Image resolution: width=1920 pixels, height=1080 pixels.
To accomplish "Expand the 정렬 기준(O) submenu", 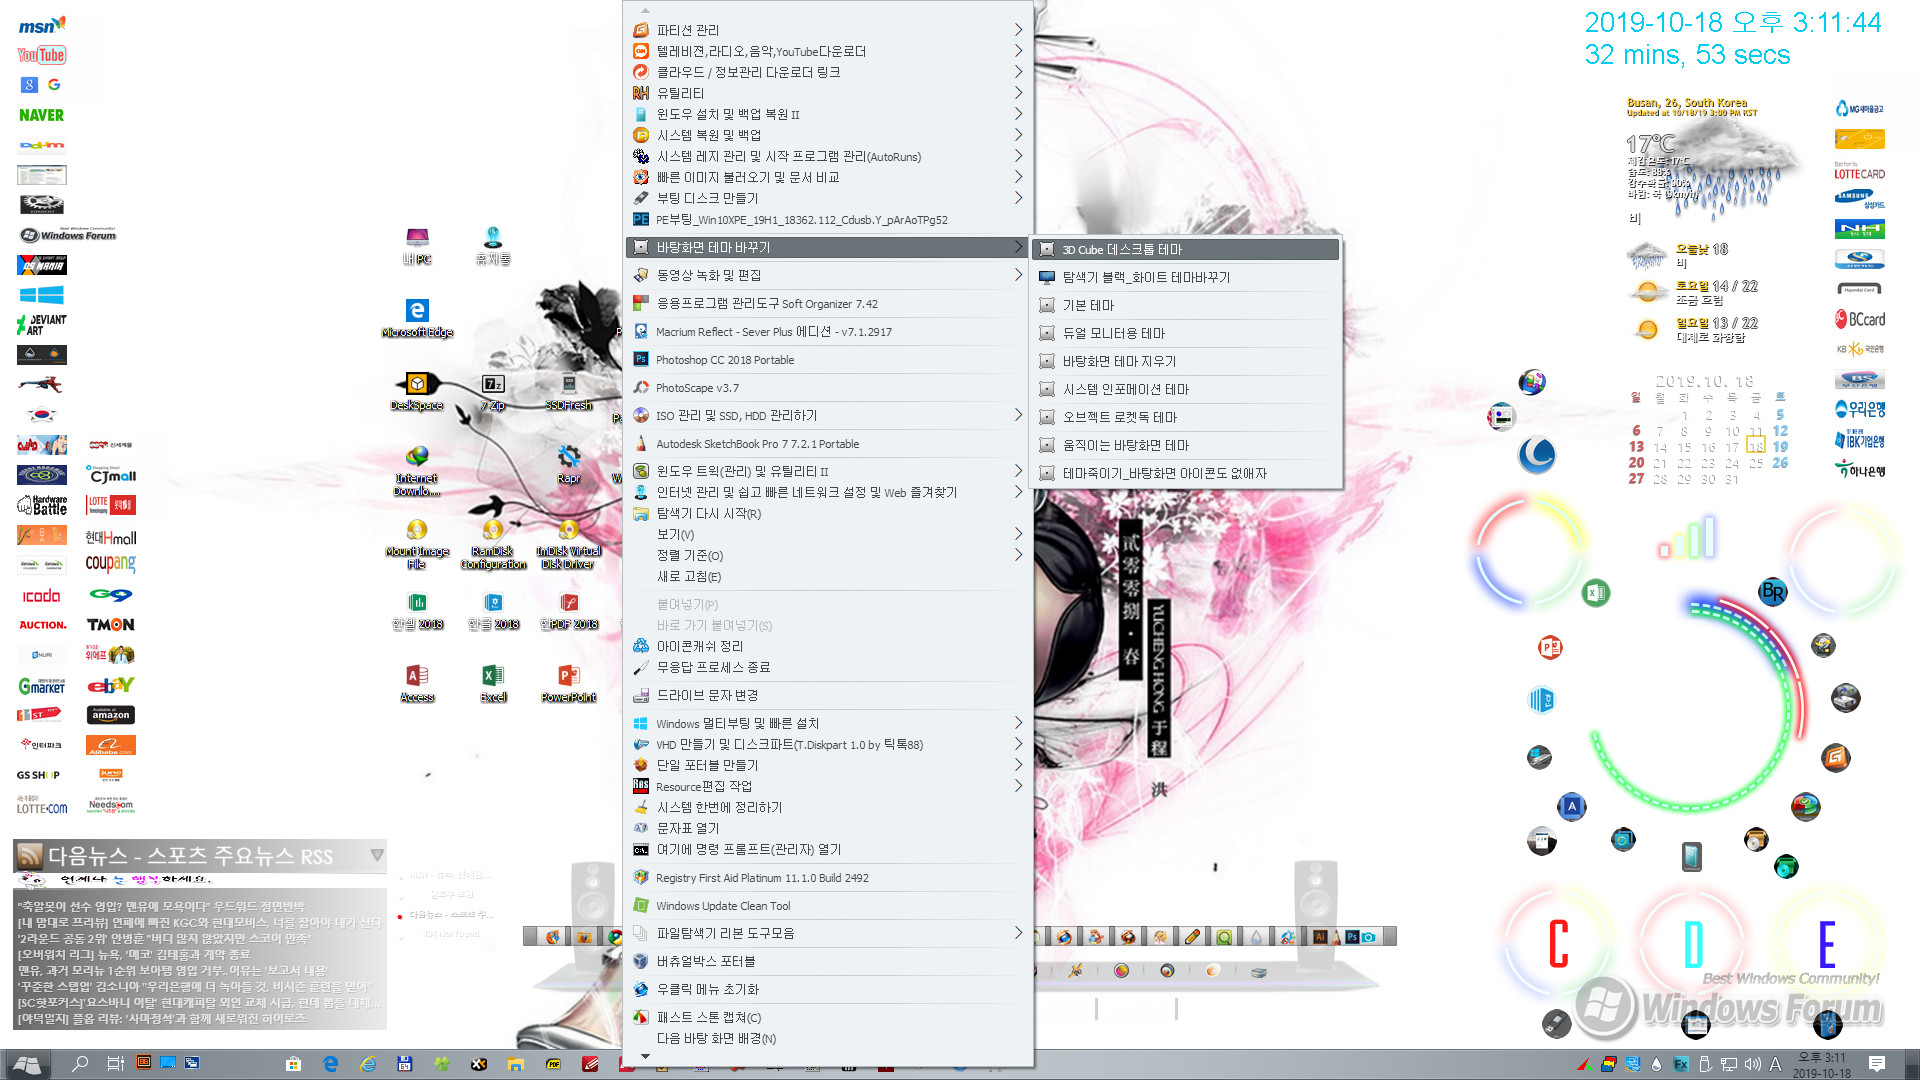I will coord(828,555).
